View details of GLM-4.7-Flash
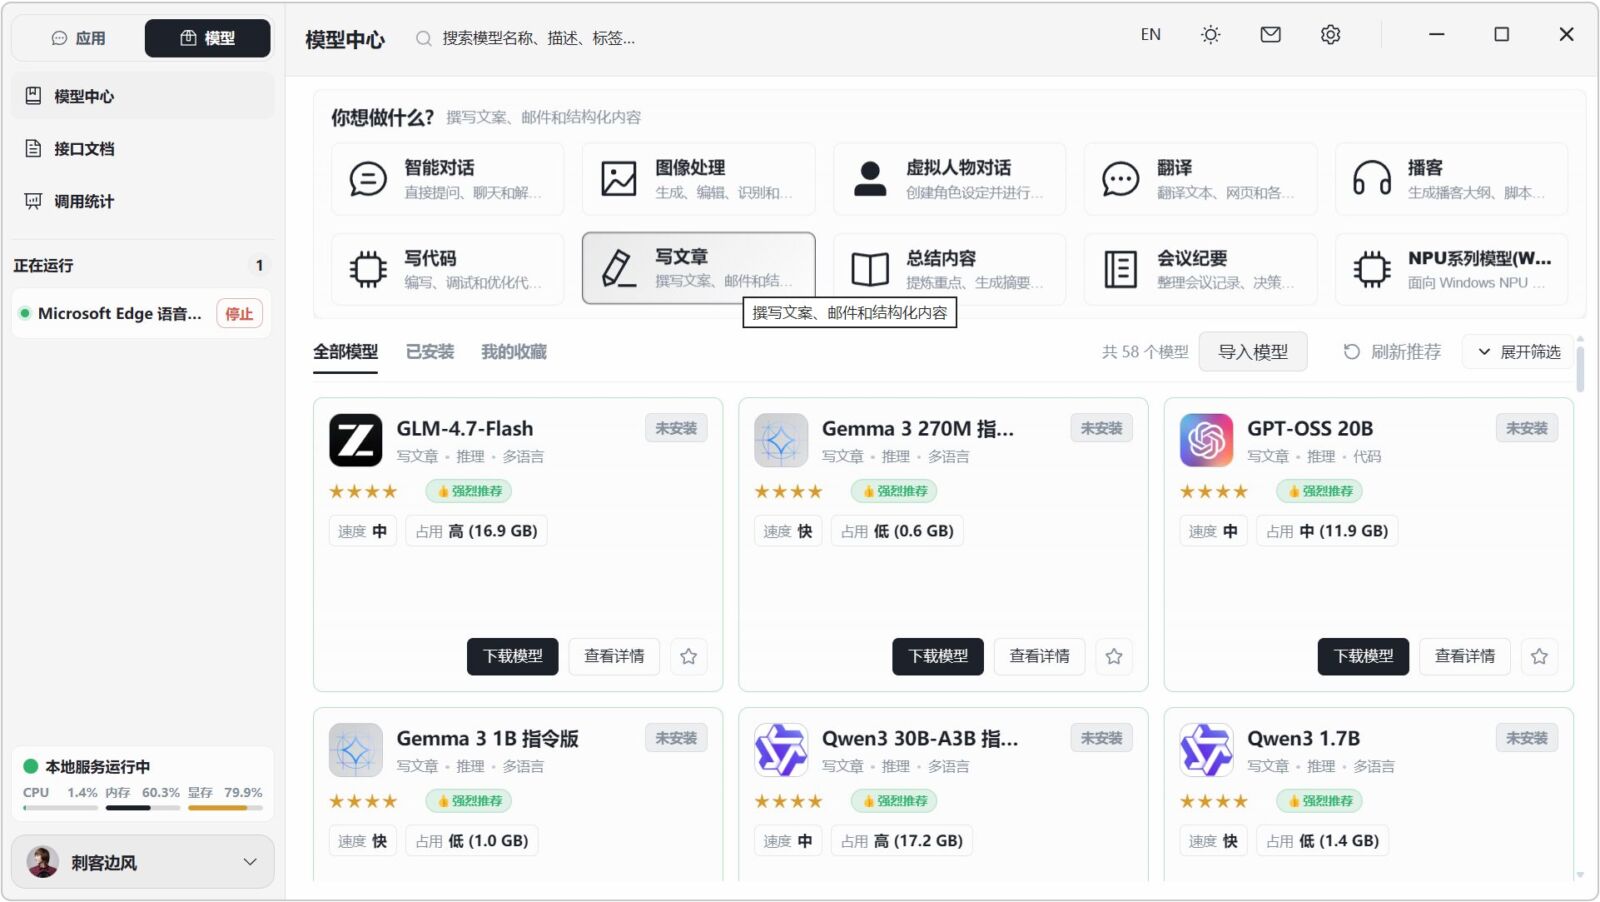Screen dimensions: 1600x902 point(614,657)
